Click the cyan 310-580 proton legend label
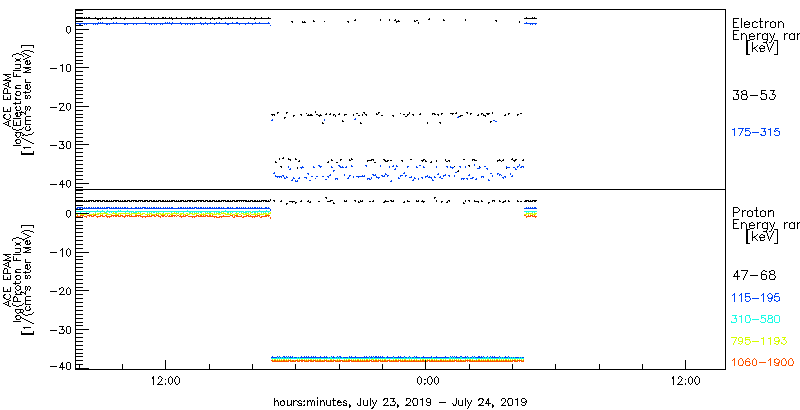800x410 pixels. [x=756, y=320]
